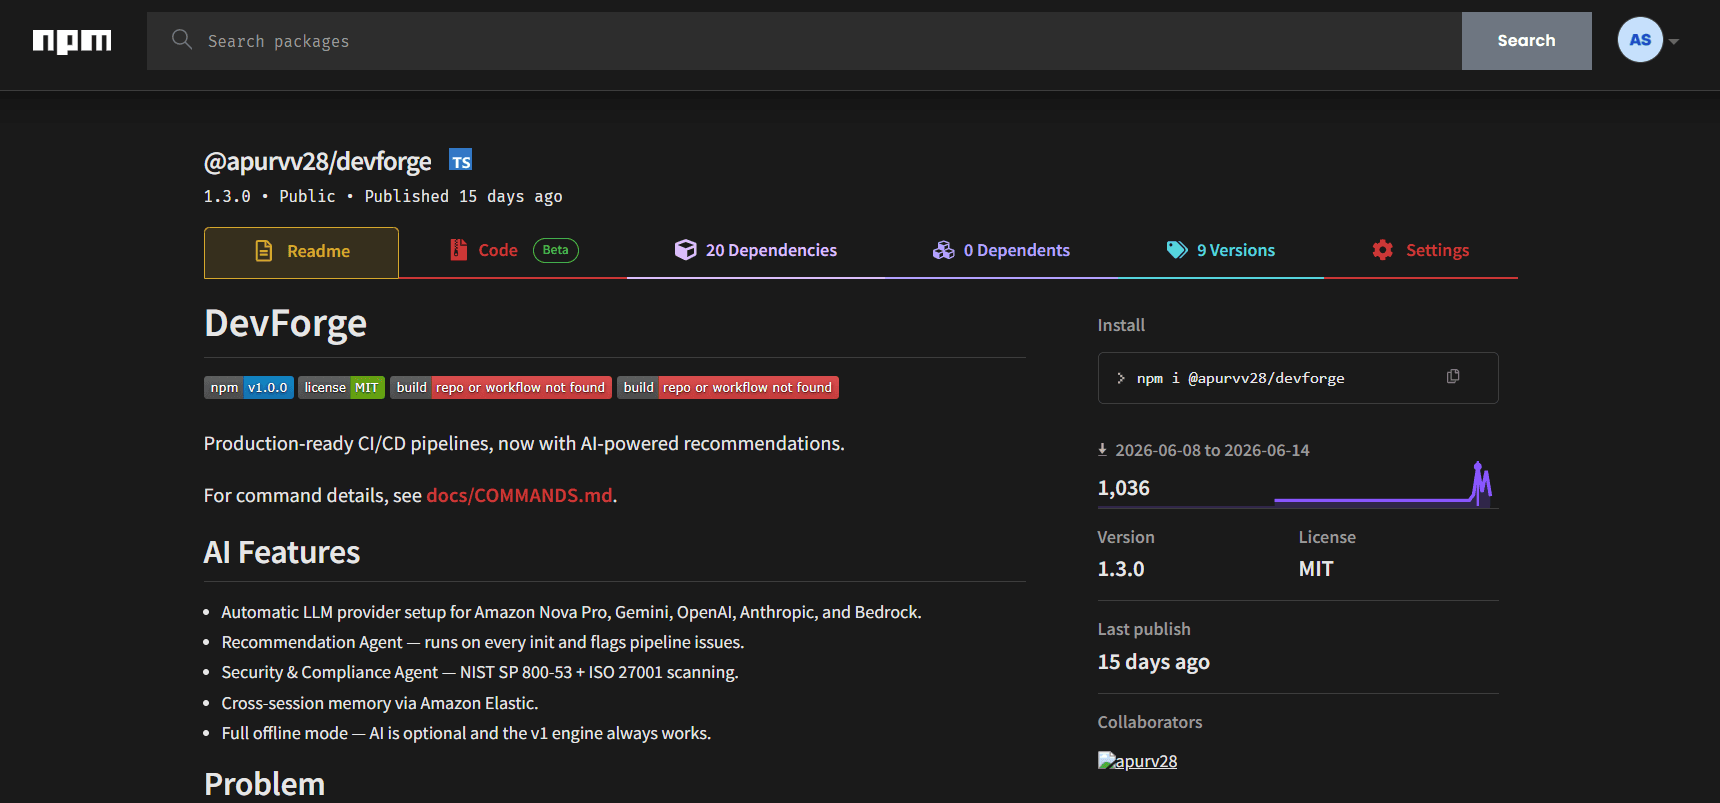
Task: Click the Settings gear icon
Action: [1383, 250]
